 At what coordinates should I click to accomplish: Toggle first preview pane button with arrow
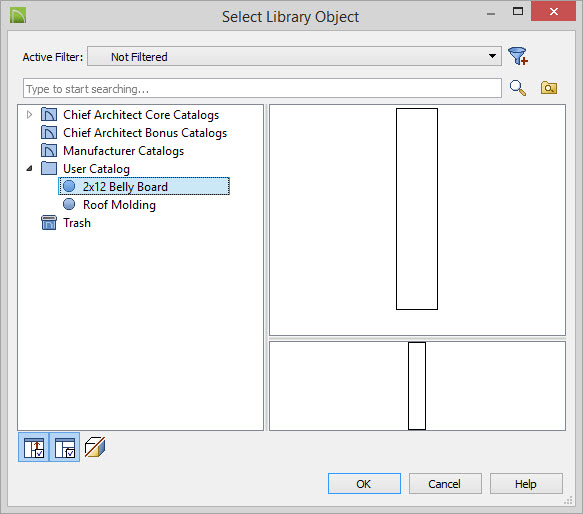pos(33,447)
